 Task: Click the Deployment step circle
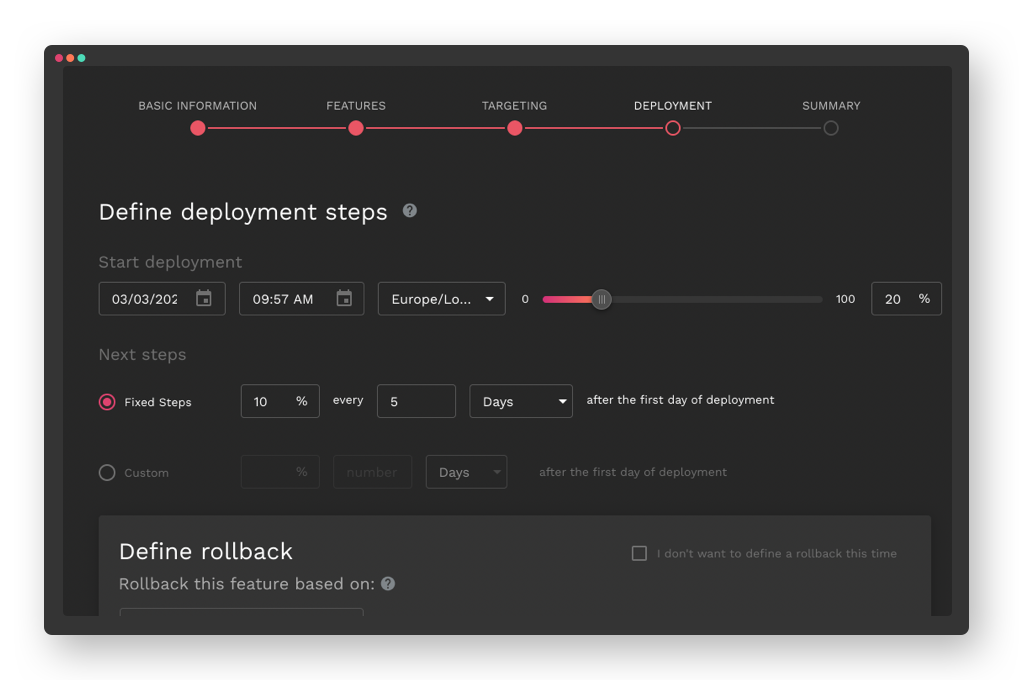pos(673,128)
